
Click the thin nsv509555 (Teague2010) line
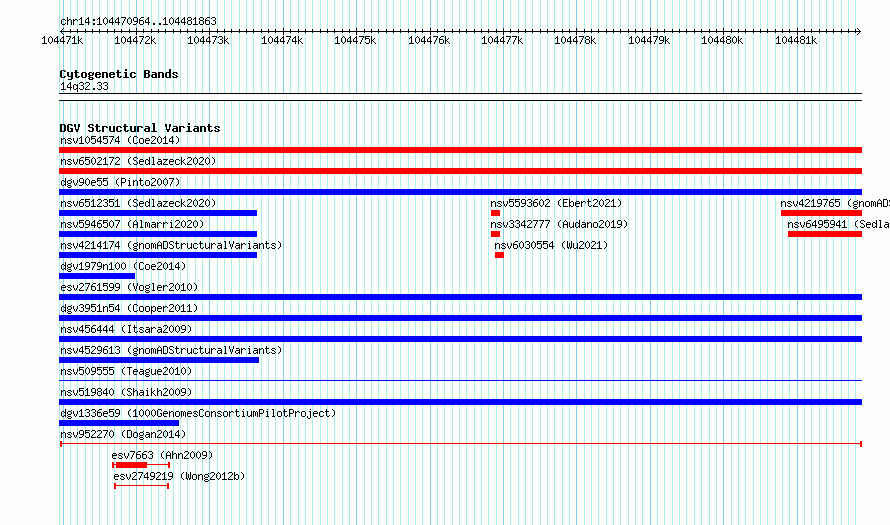coord(460,381)
